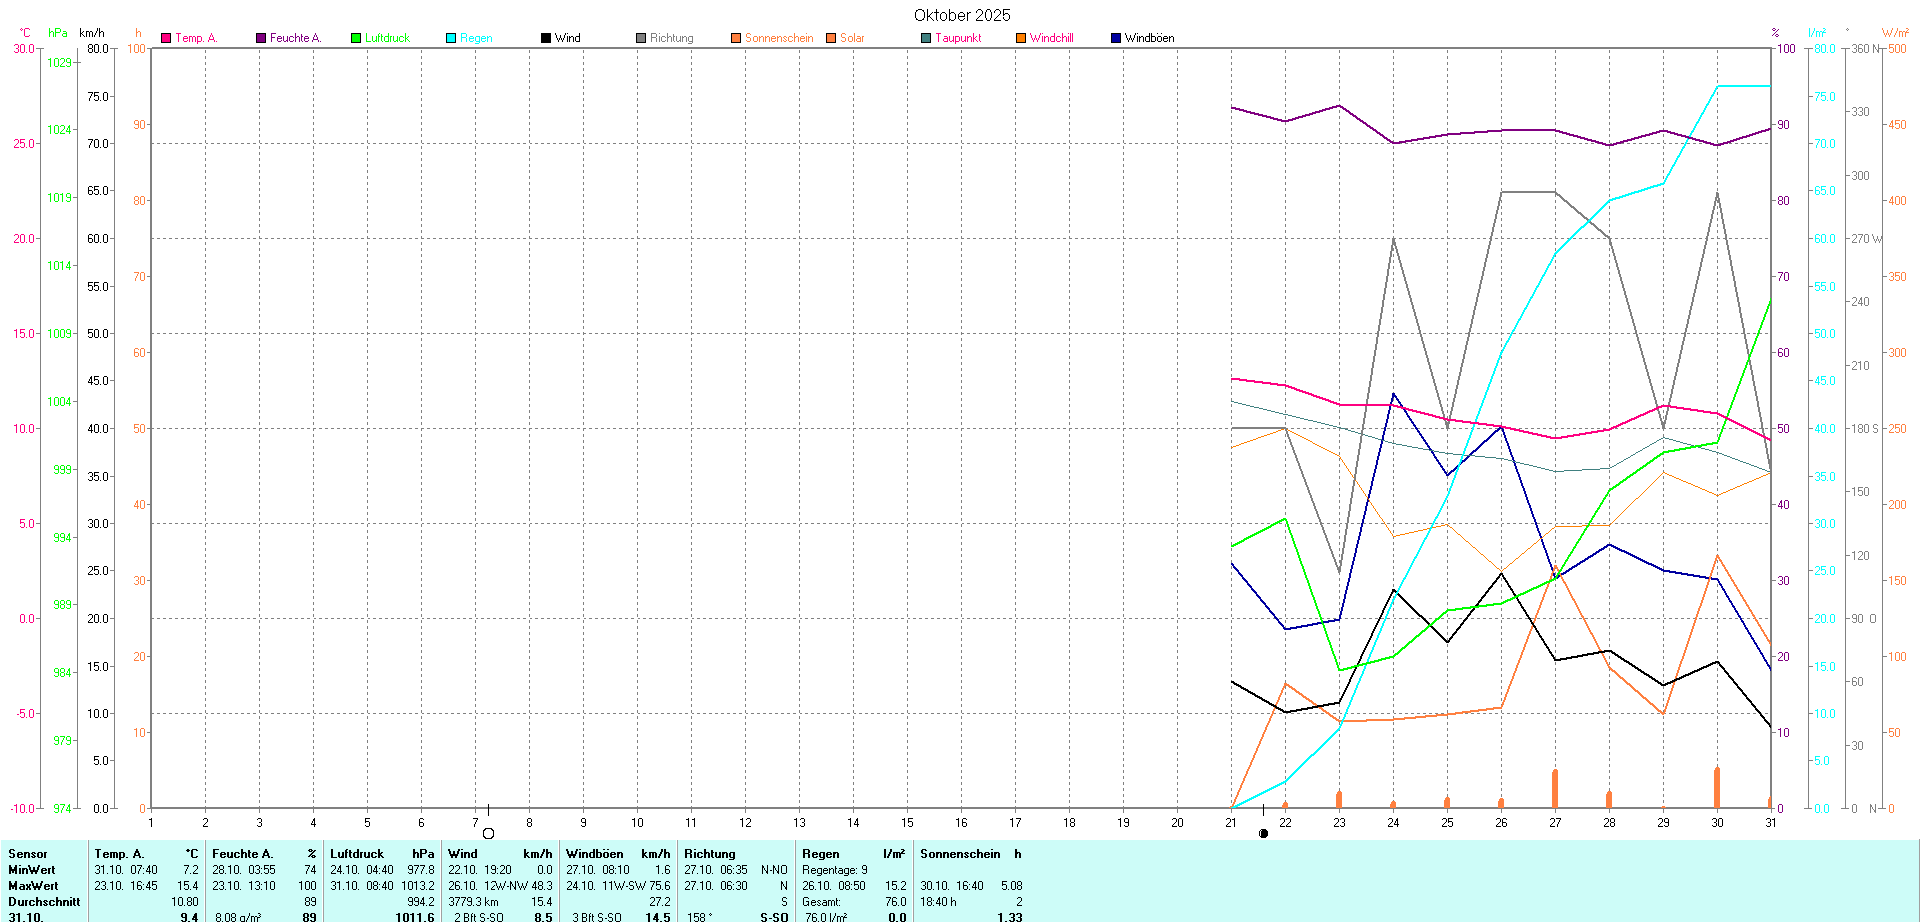Click the MaxWert row label in table
The height and width of the screenshot is (922, 1920).
point(33,886)
